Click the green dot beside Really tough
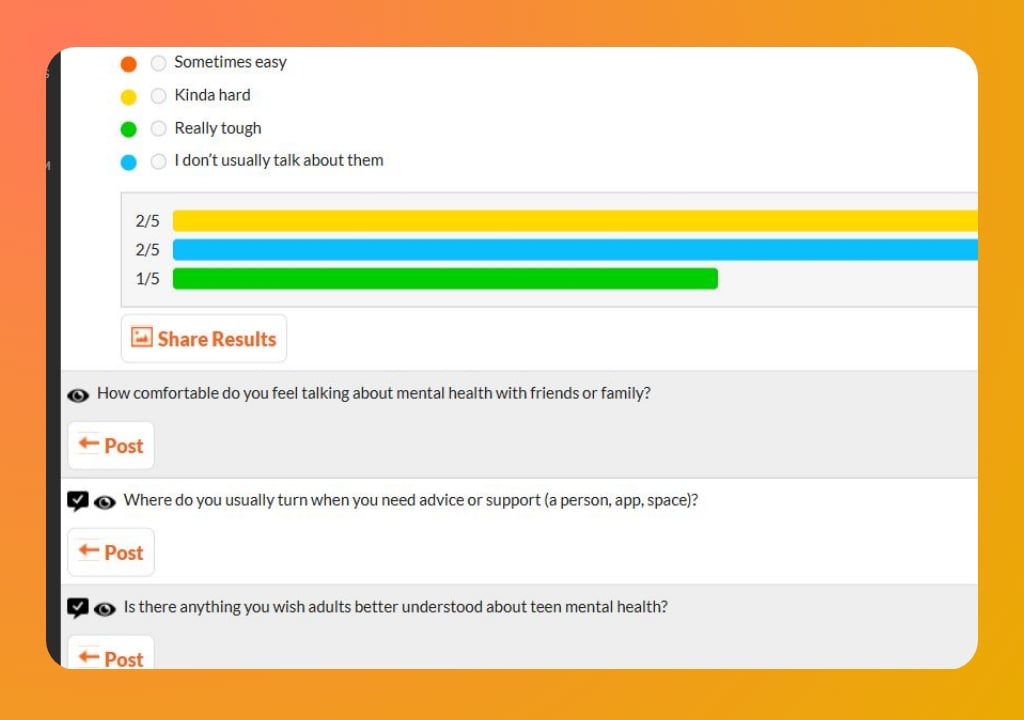1024x720 pixels. pyautogui.click(x=130, y=128)
